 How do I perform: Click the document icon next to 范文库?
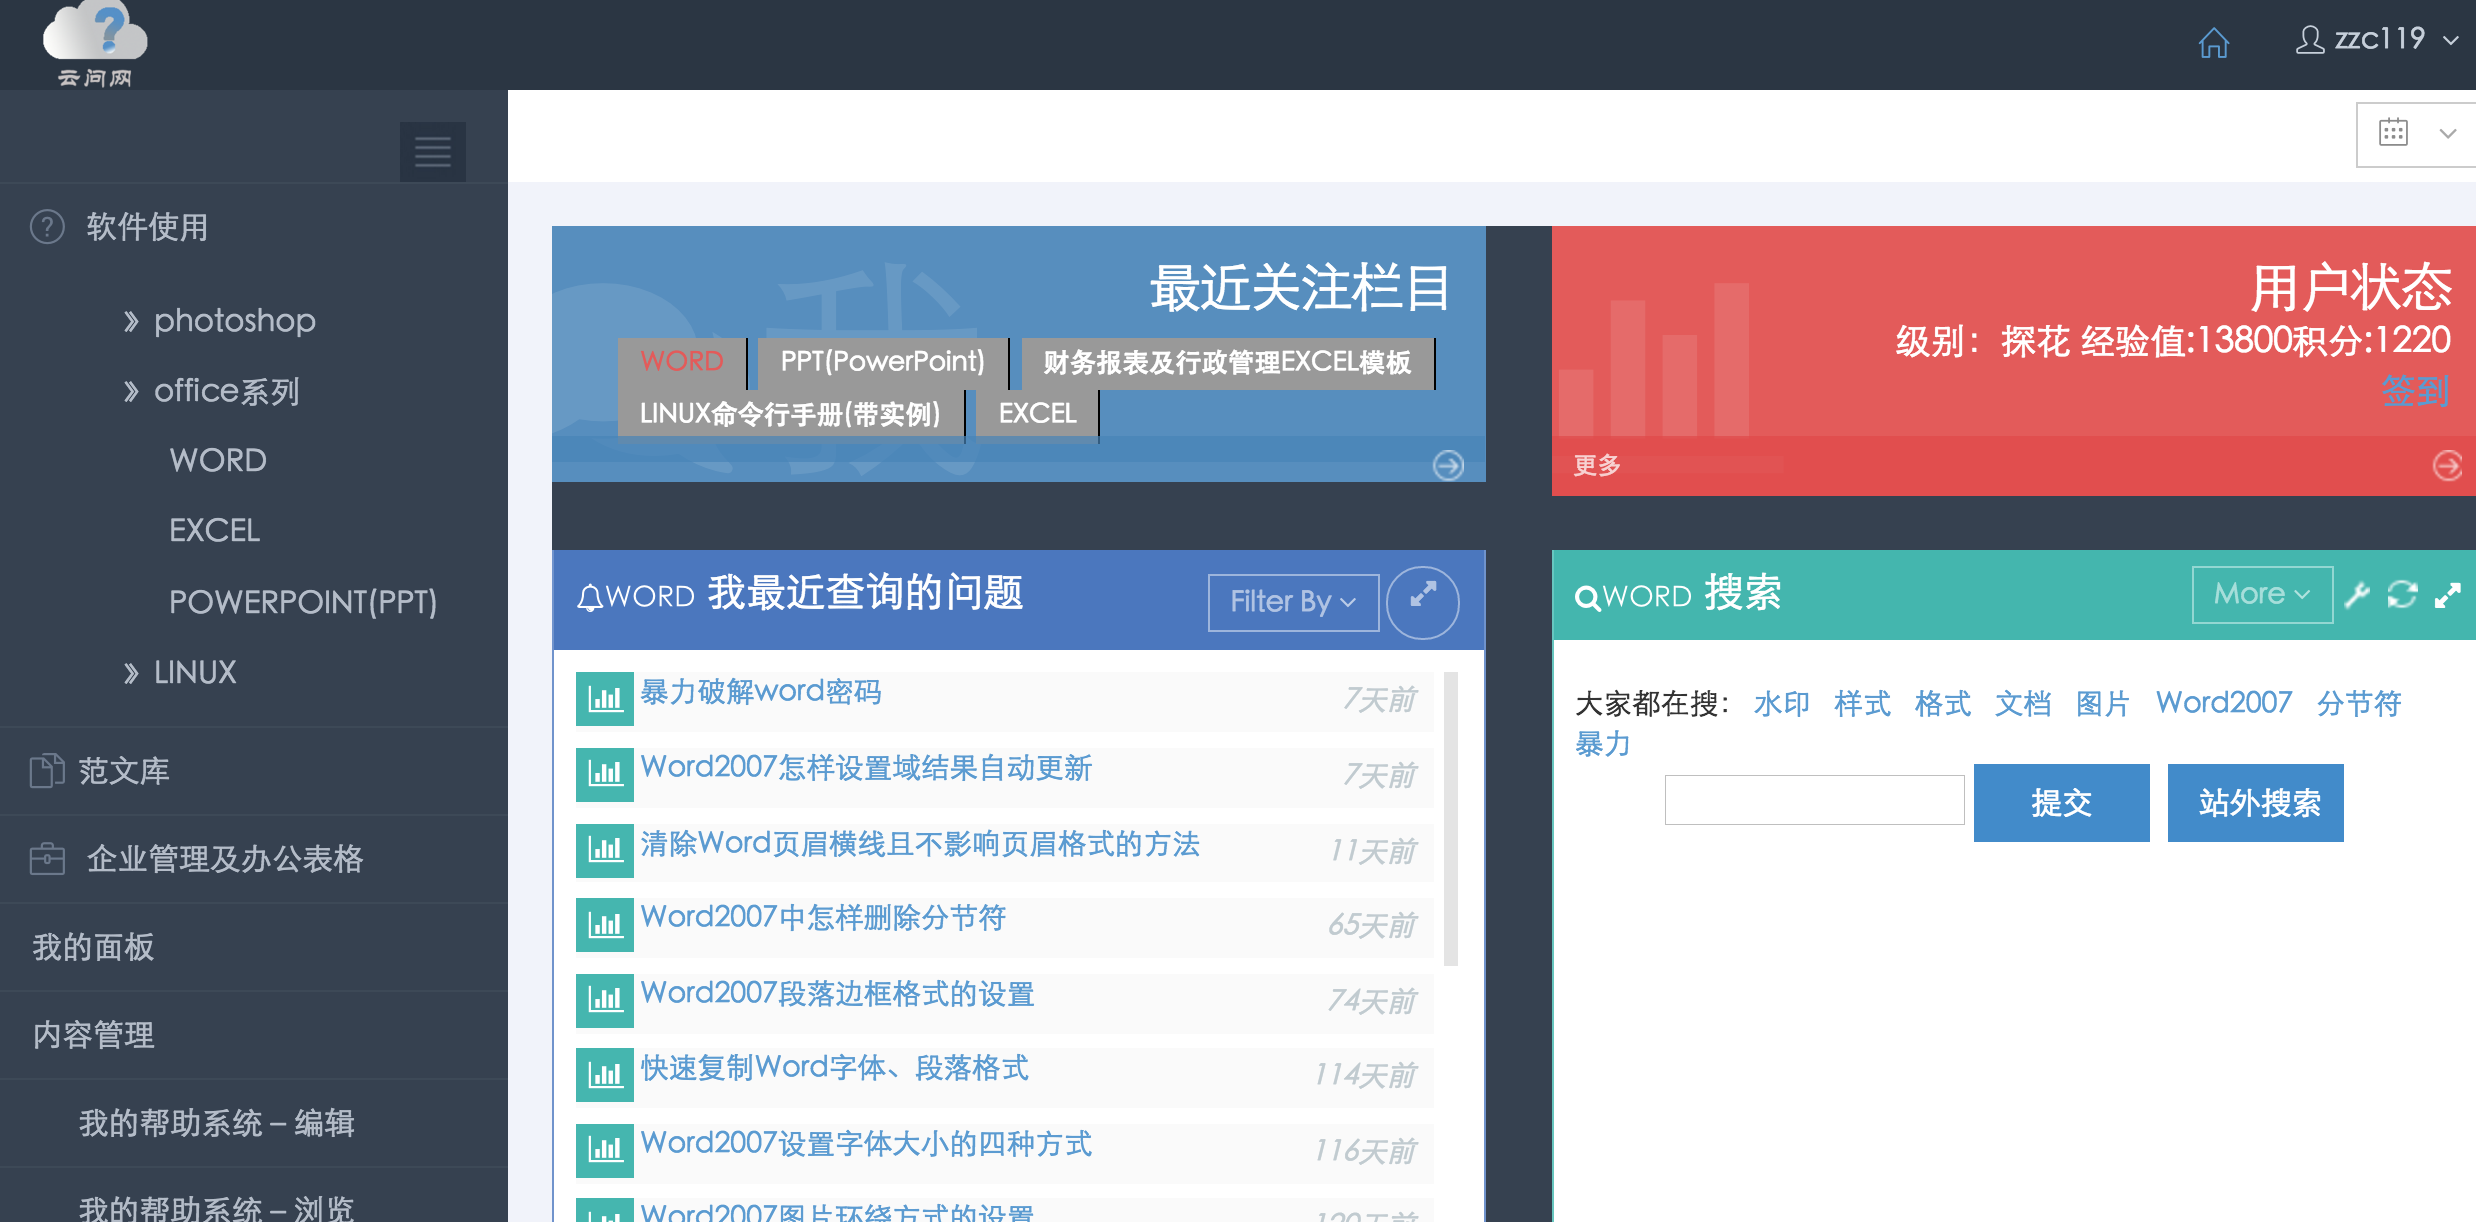click(x=46, y=770)
